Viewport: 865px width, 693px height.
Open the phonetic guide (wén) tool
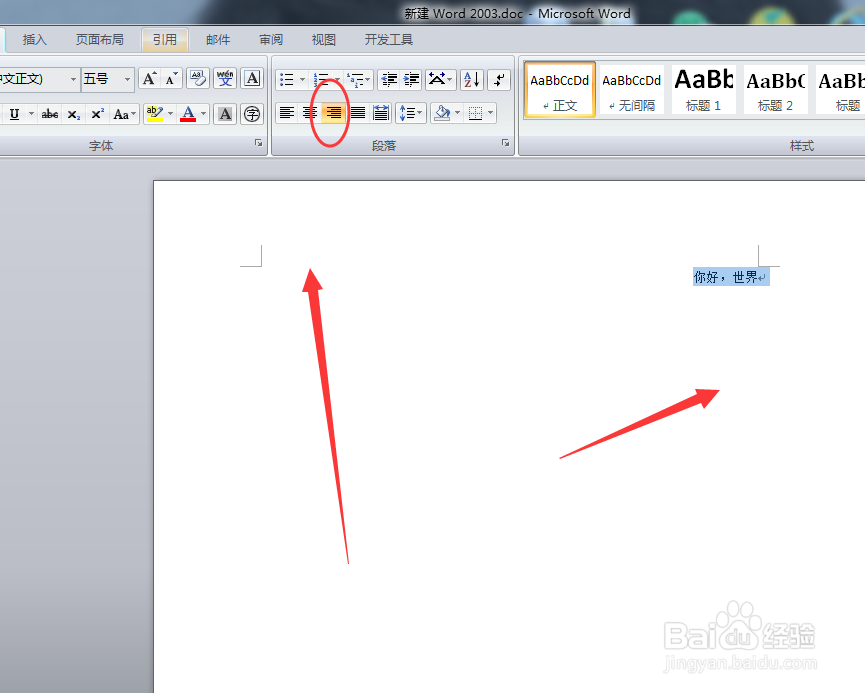click(225, 79)
